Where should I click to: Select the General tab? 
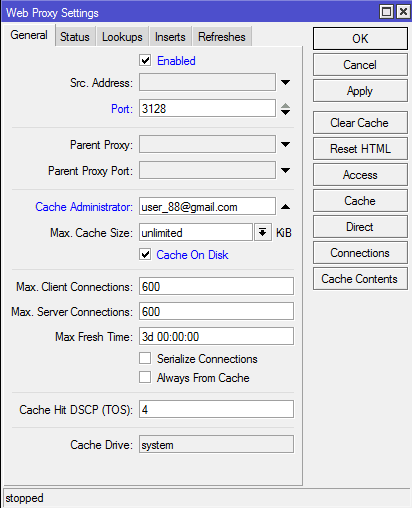(29, 35)
